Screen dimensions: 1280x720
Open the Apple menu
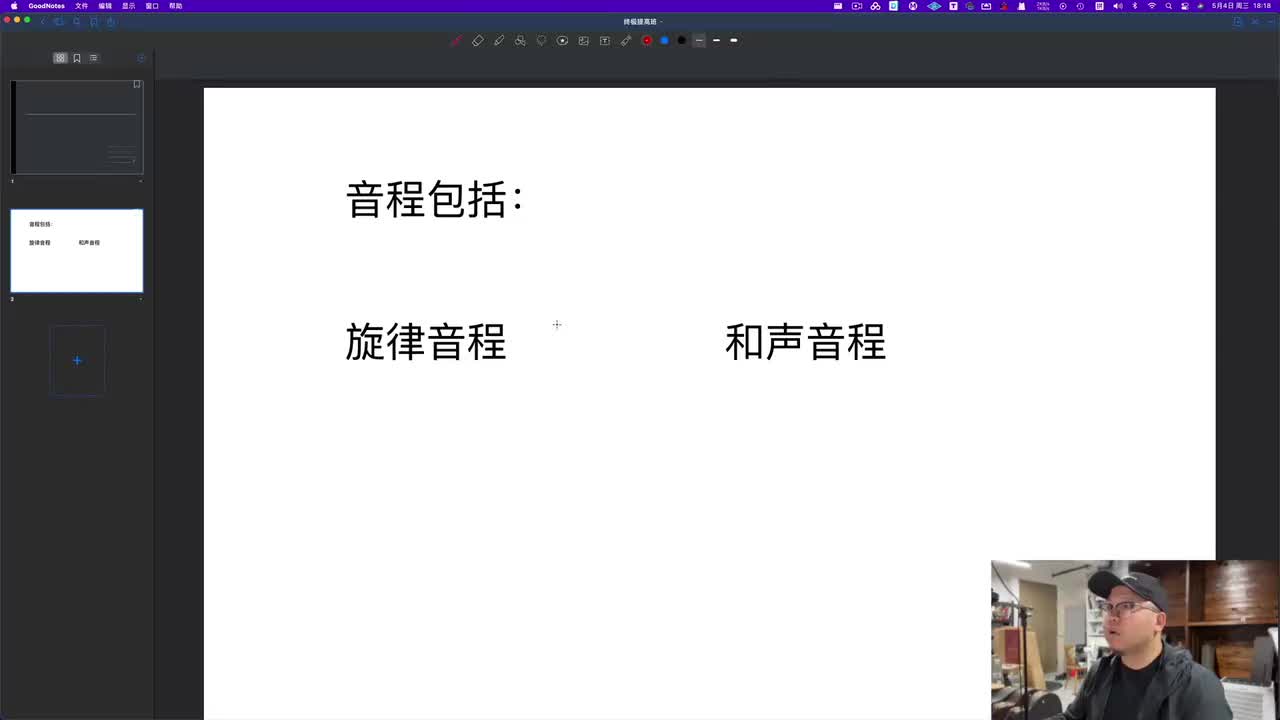(x=14, y=6)
